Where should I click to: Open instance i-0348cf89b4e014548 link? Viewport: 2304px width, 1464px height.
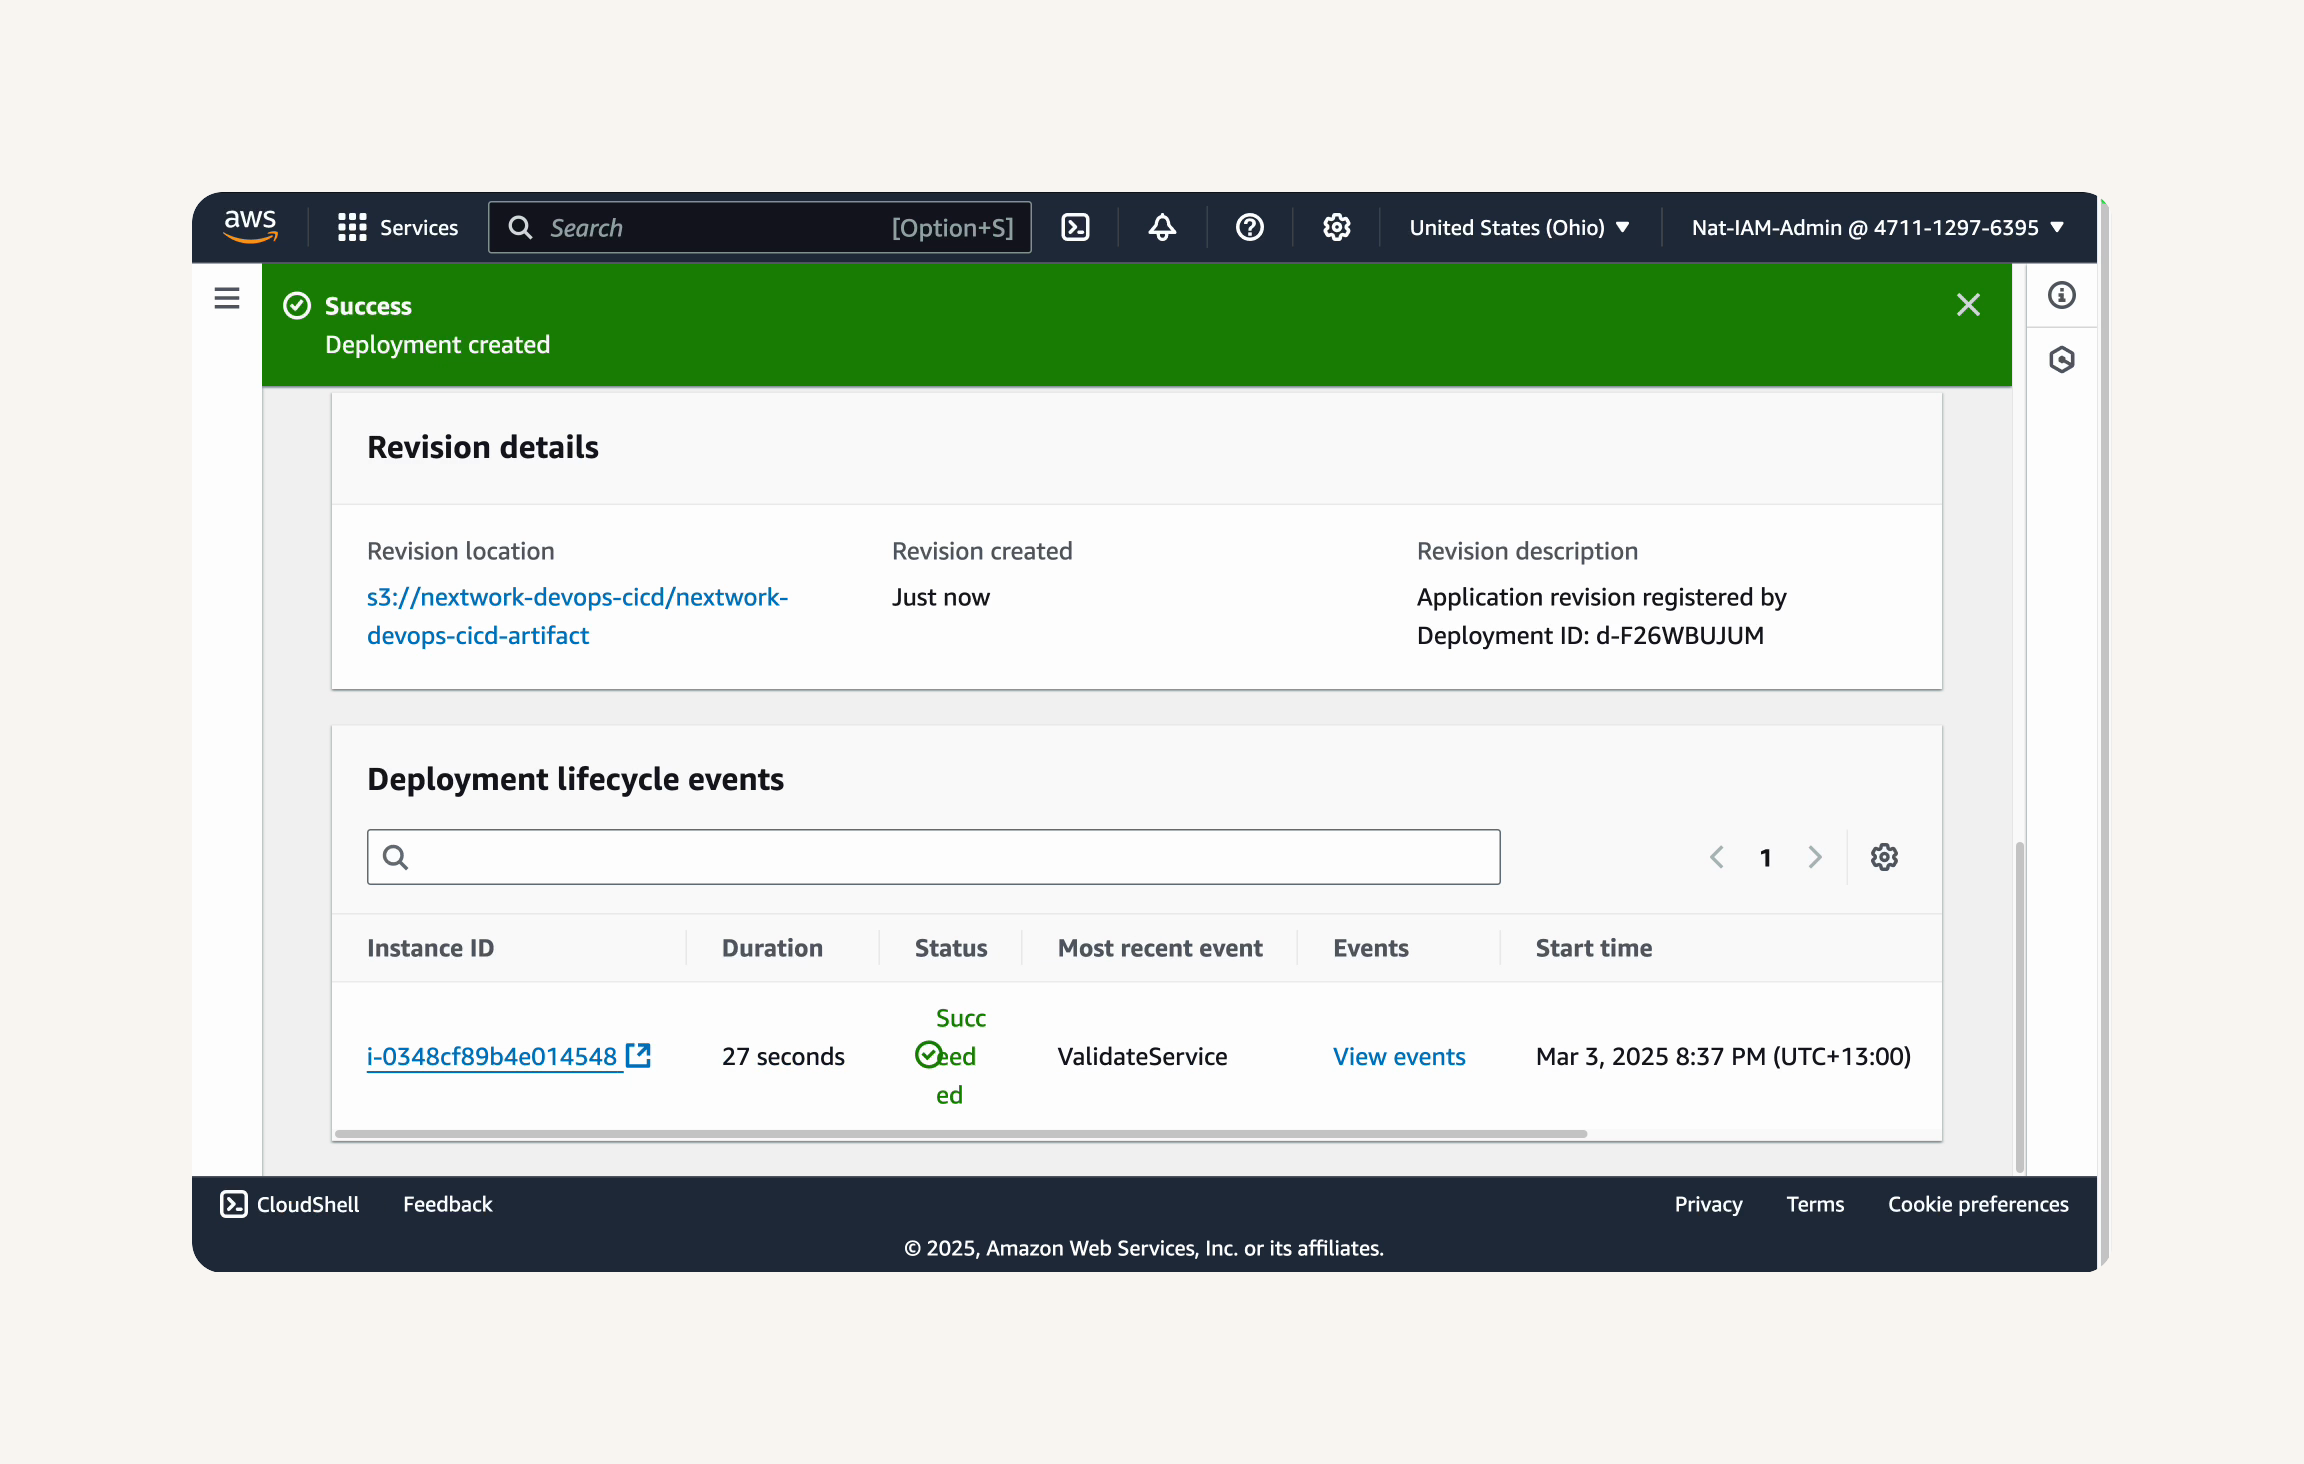click(x=492, y=1056)
